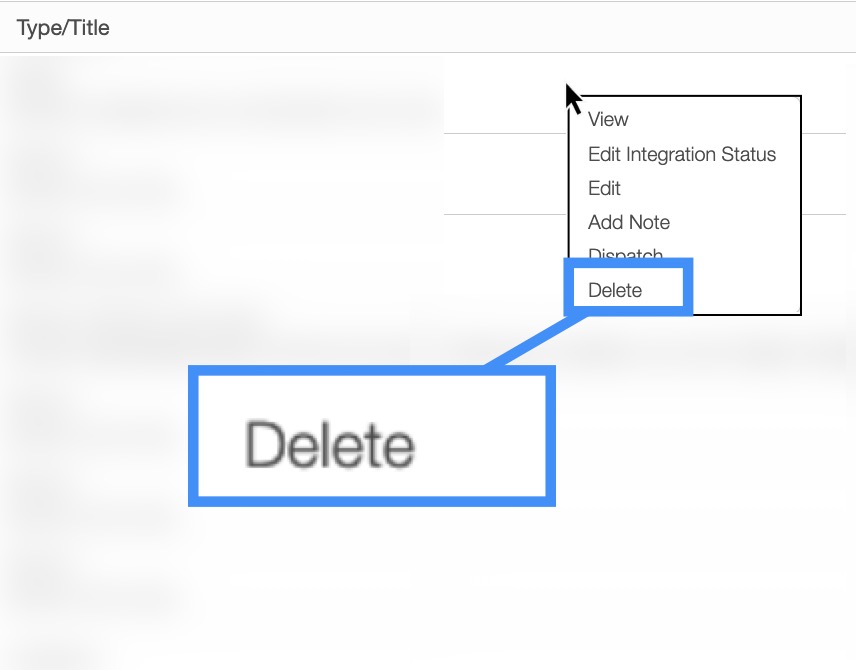
Task: Pick Add Note from the context menu
Action: [628, 222]
